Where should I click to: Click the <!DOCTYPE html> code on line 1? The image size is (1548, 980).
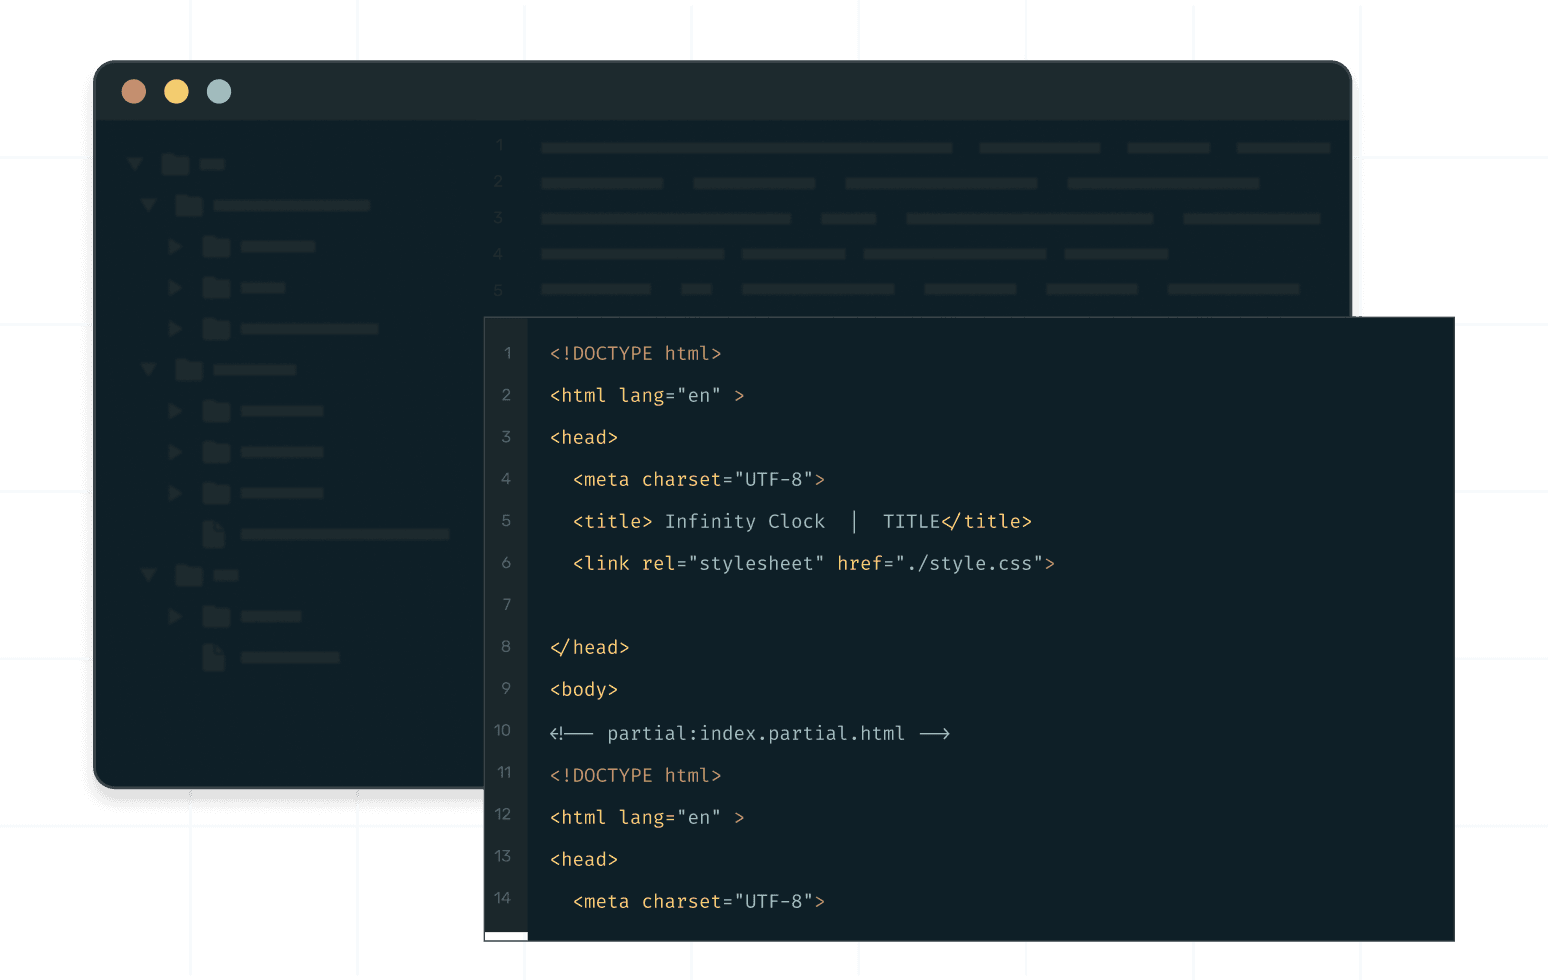(x=635, y=354)
